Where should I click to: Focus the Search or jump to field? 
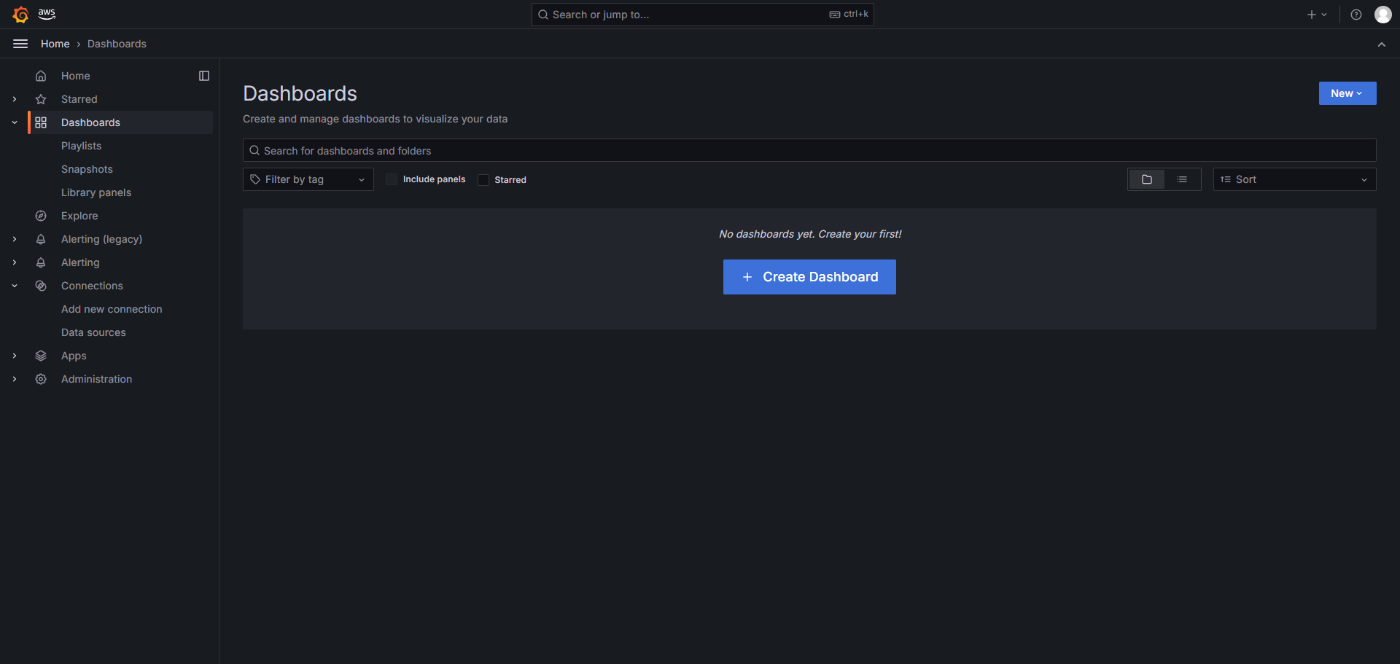(702, 14)
